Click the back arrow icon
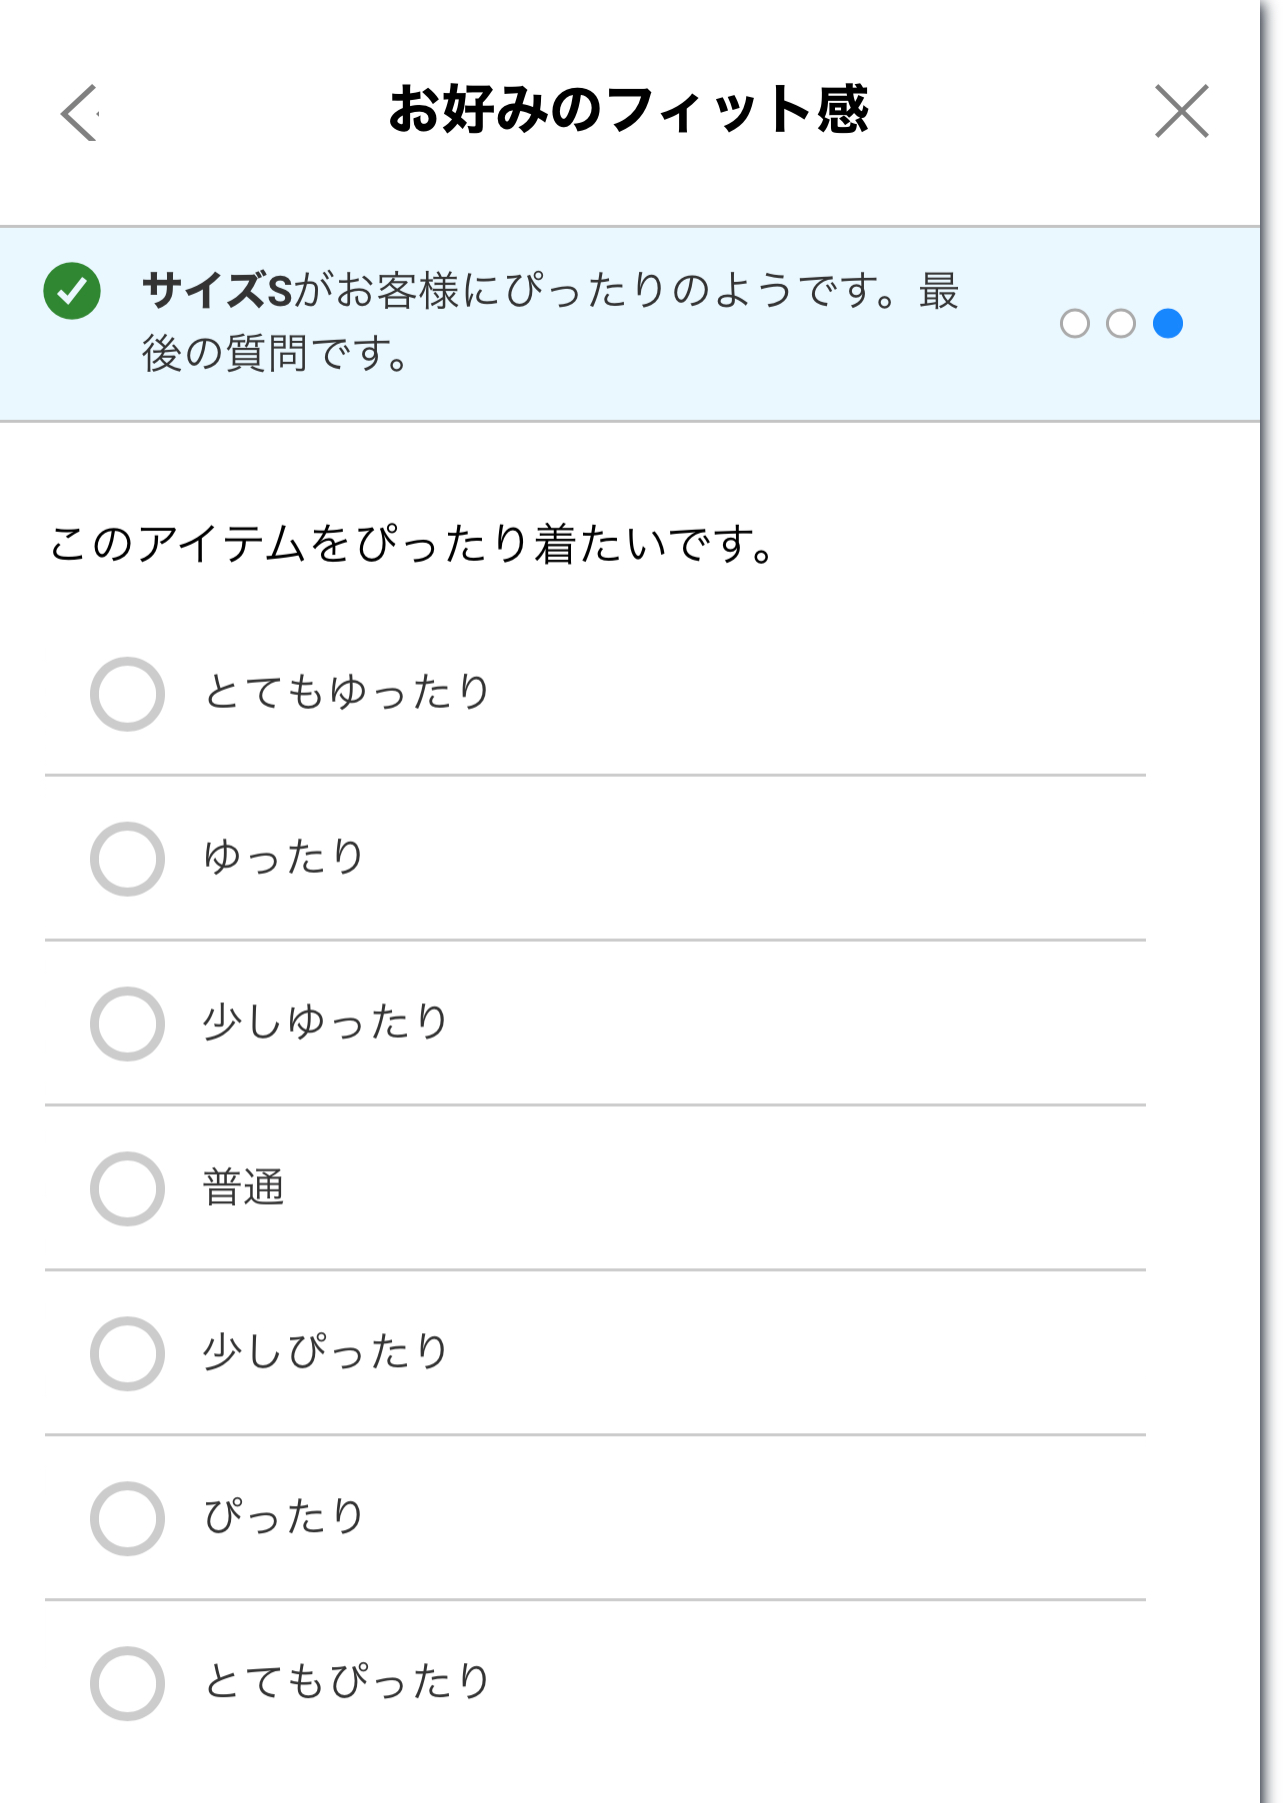This screenshot has height=1803, width=1283. [79, 112]
